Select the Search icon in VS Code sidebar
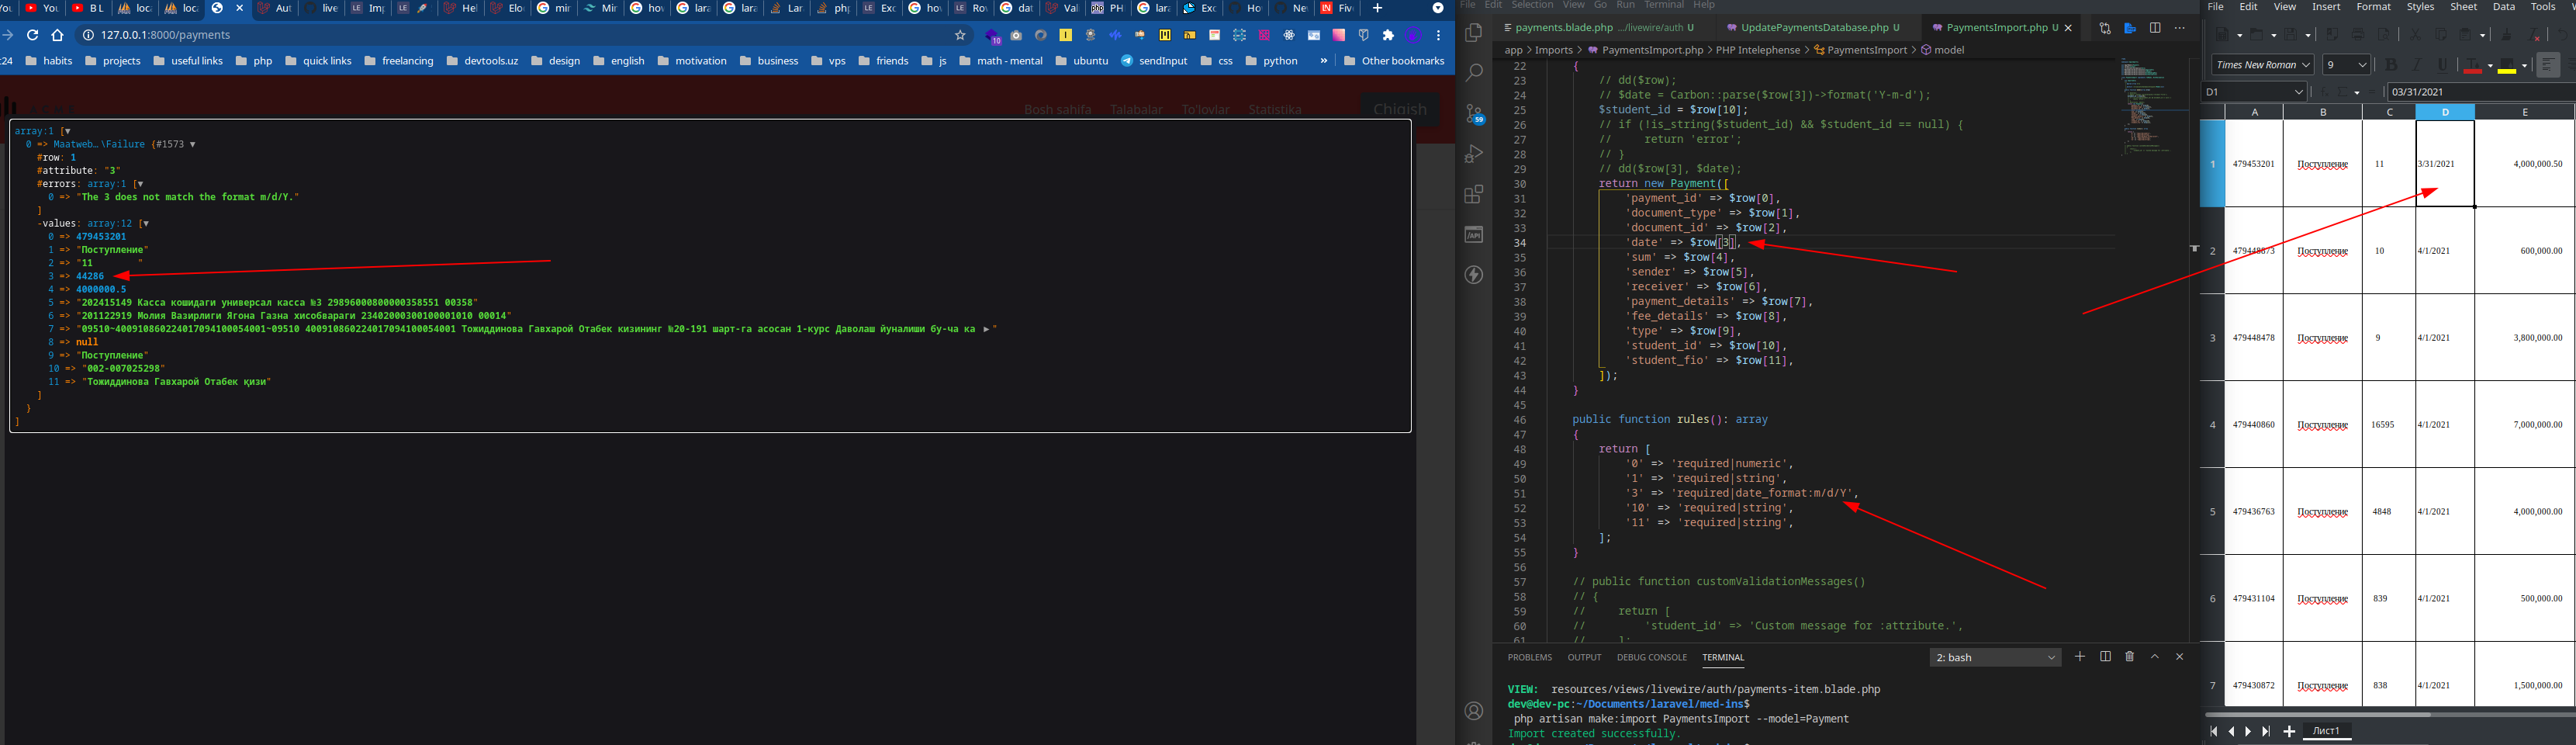Viewport: 2576px width, 745px height. 1473,72
